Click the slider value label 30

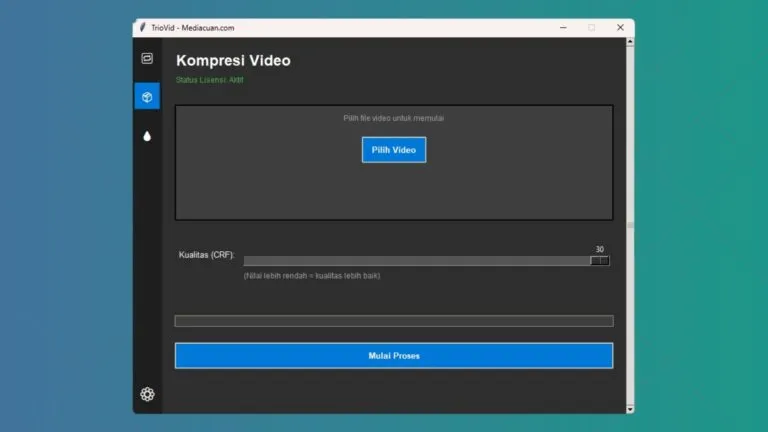coord(600,249)
